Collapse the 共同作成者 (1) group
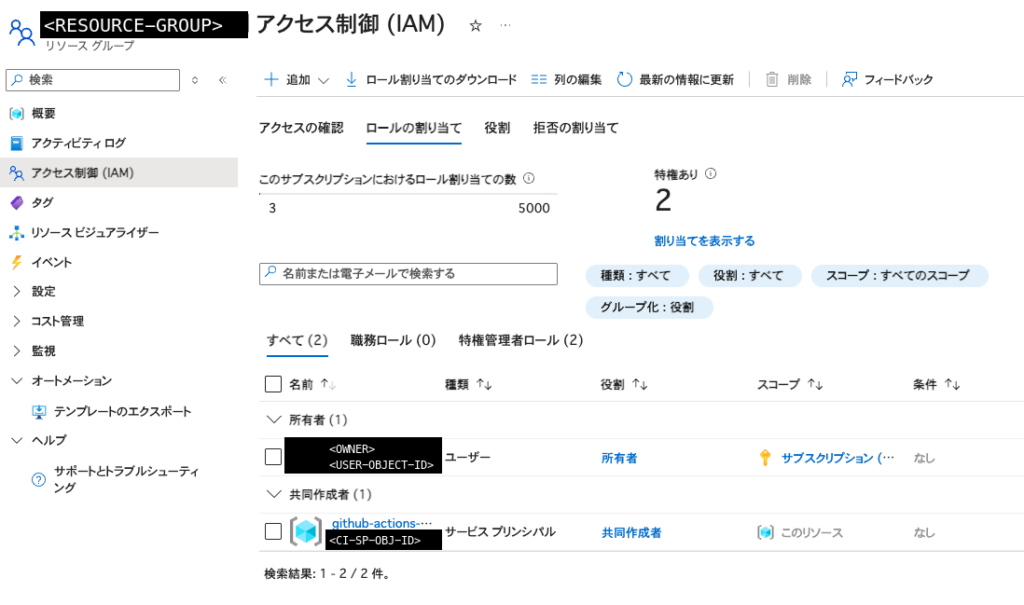The height and width of the screenshot is (605, 1024). point(274,494)
